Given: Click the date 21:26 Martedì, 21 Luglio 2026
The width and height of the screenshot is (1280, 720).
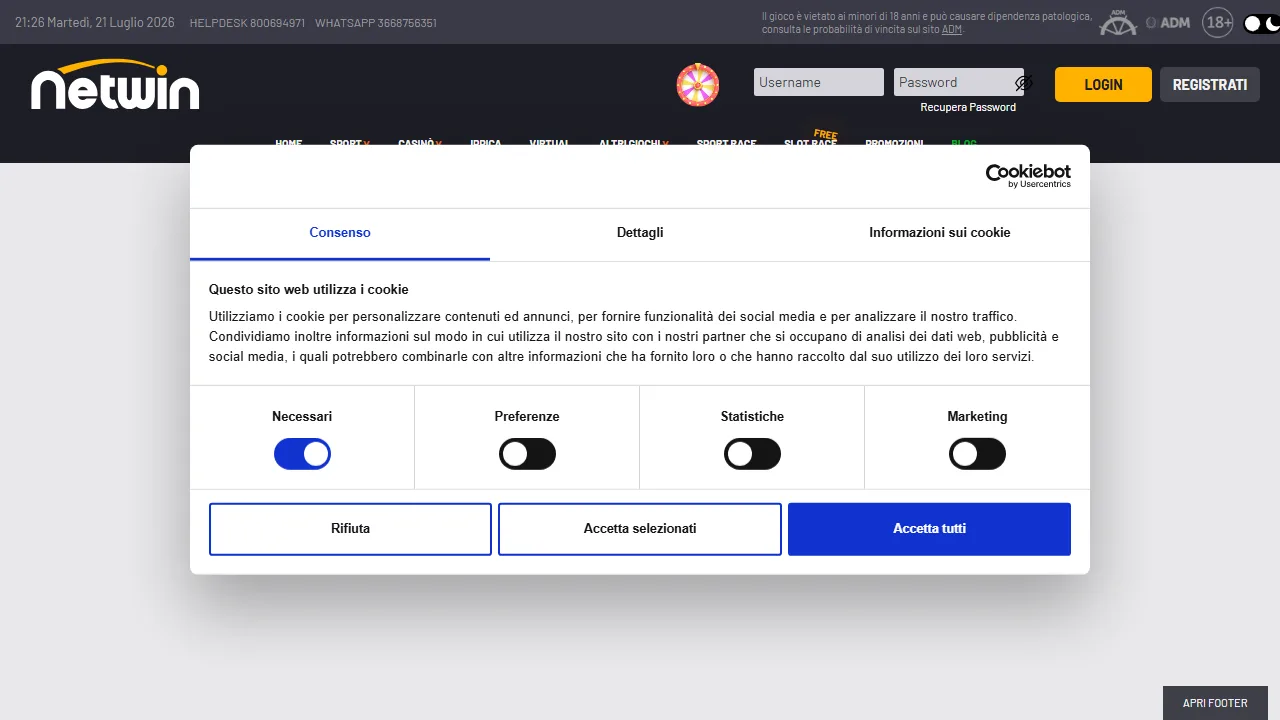Looking at the screenshot, I should (x=95, y=22).
